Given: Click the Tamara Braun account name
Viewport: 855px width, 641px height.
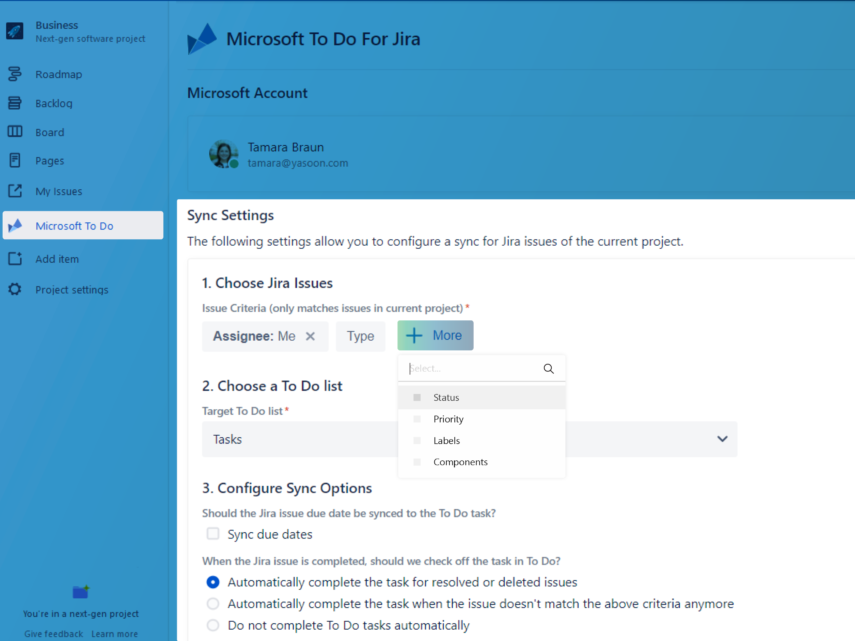Looking at the screenshot, I should point(286,147).
